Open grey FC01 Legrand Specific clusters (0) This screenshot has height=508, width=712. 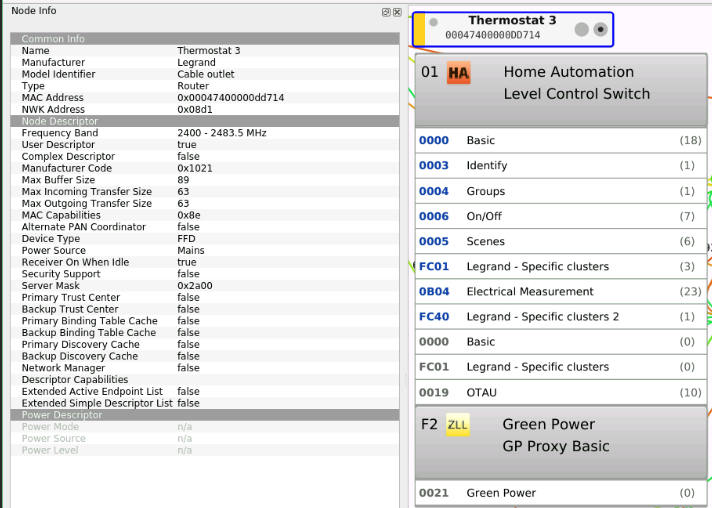tap(561, 367)
